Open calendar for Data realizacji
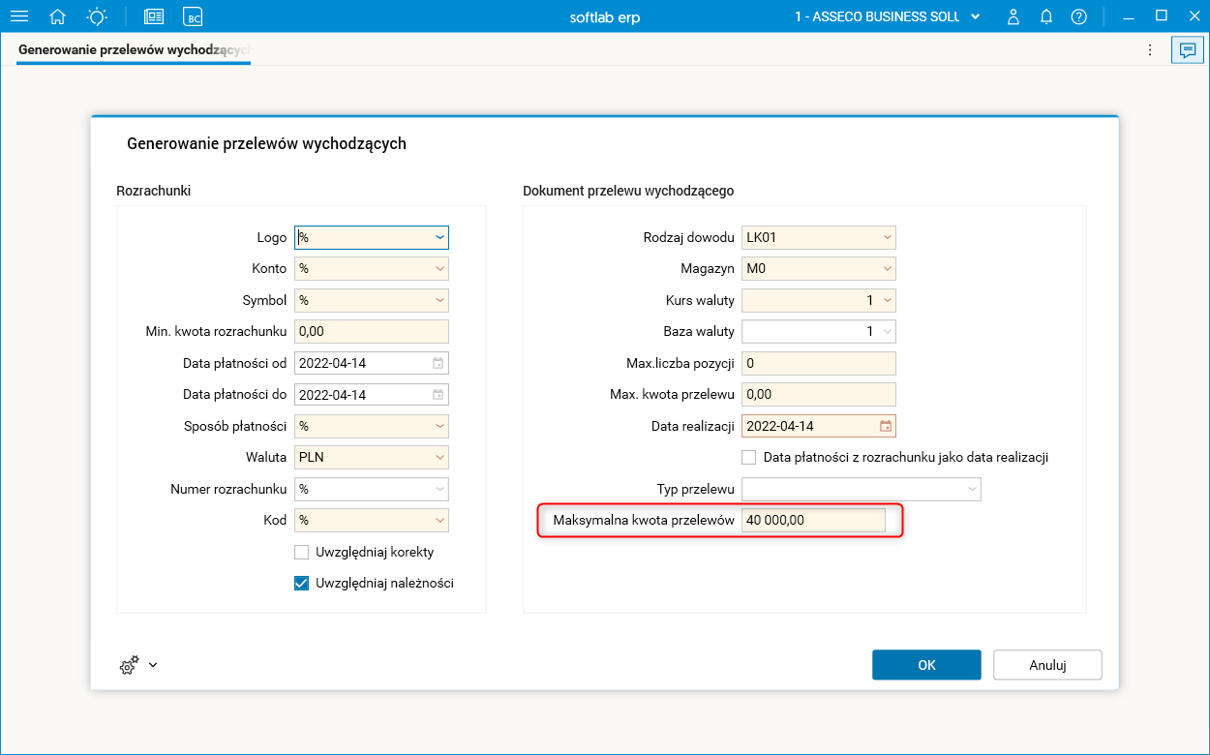The height and width of the screenshot is (755, 1210). (x=885, y=426)
